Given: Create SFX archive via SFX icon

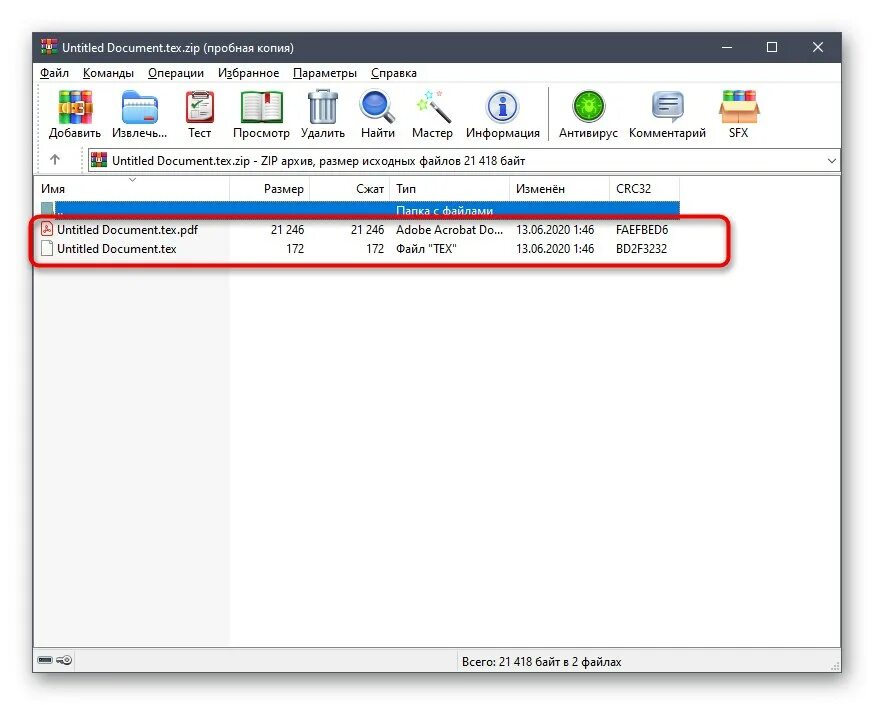Looking at the screenshot, I should pyautogui.click(x=739, y=108).
